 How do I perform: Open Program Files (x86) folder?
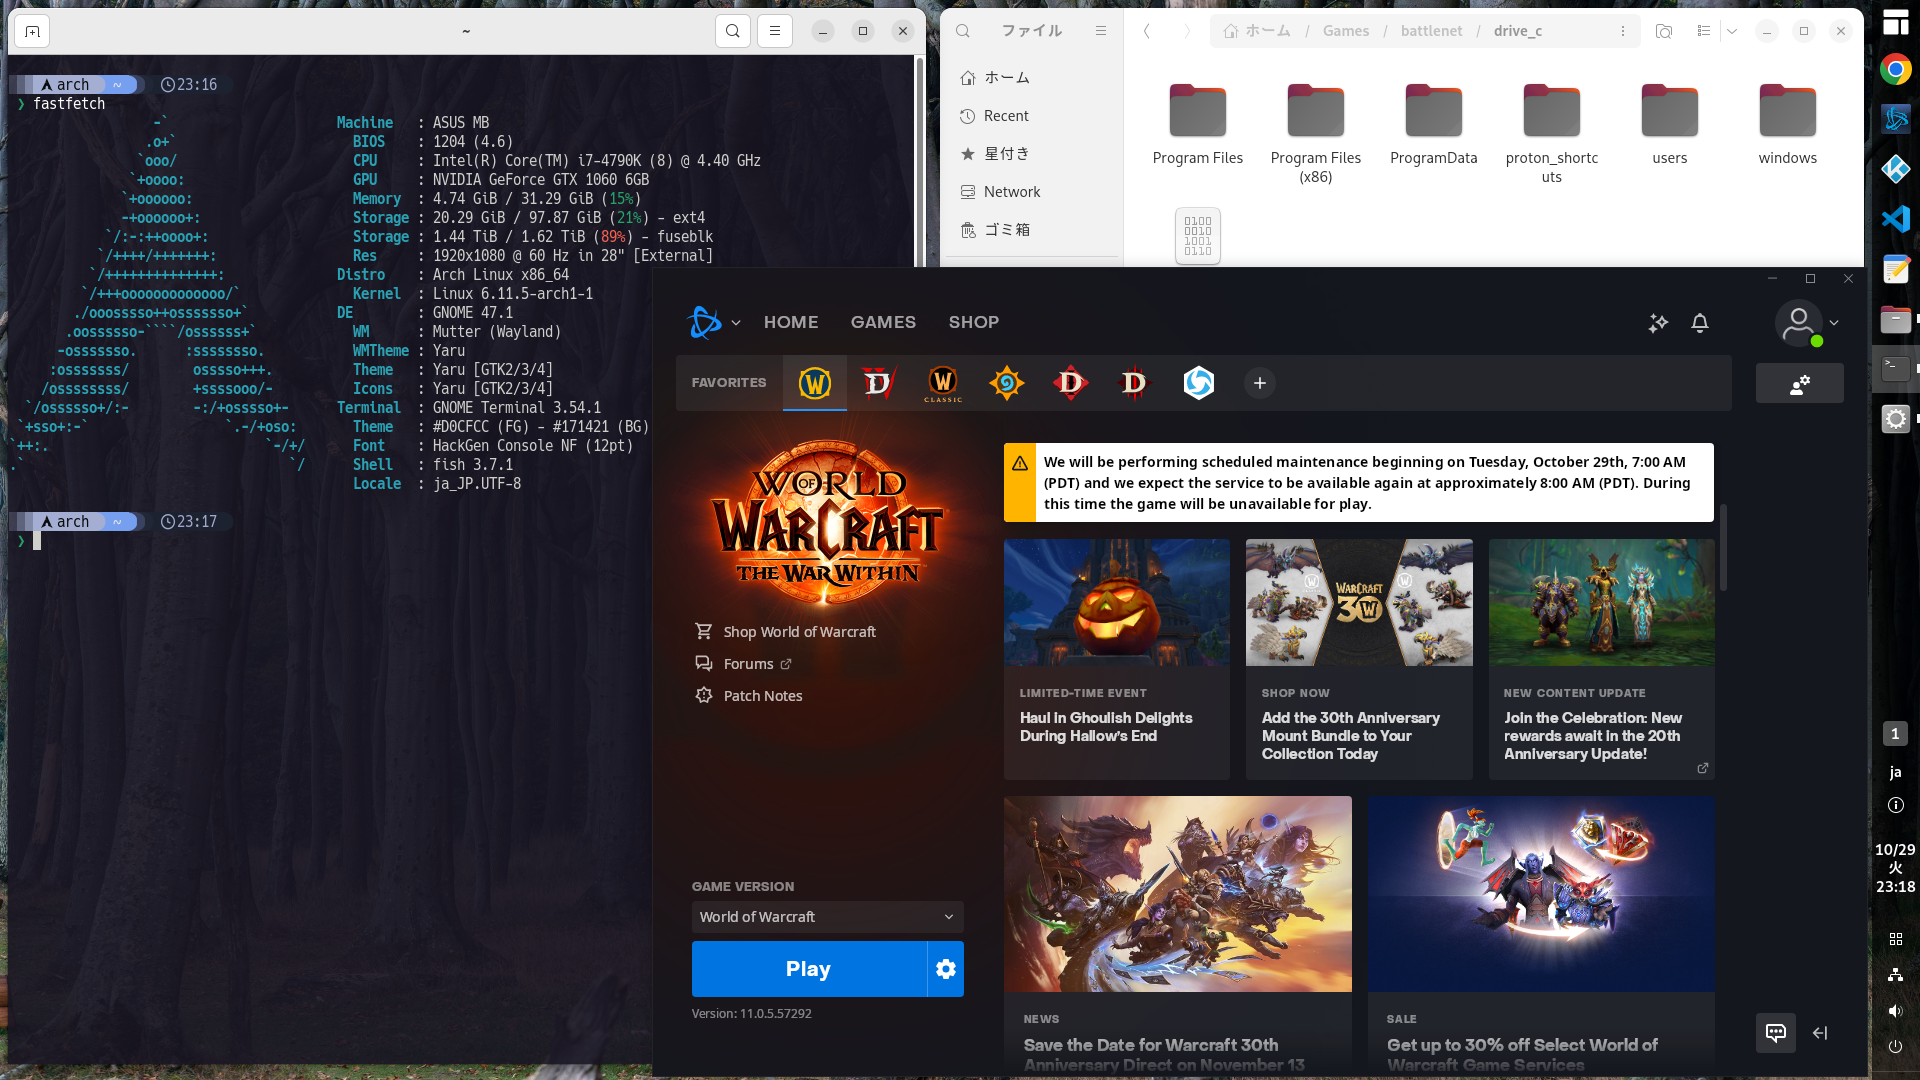click(x=1316, y=134)
